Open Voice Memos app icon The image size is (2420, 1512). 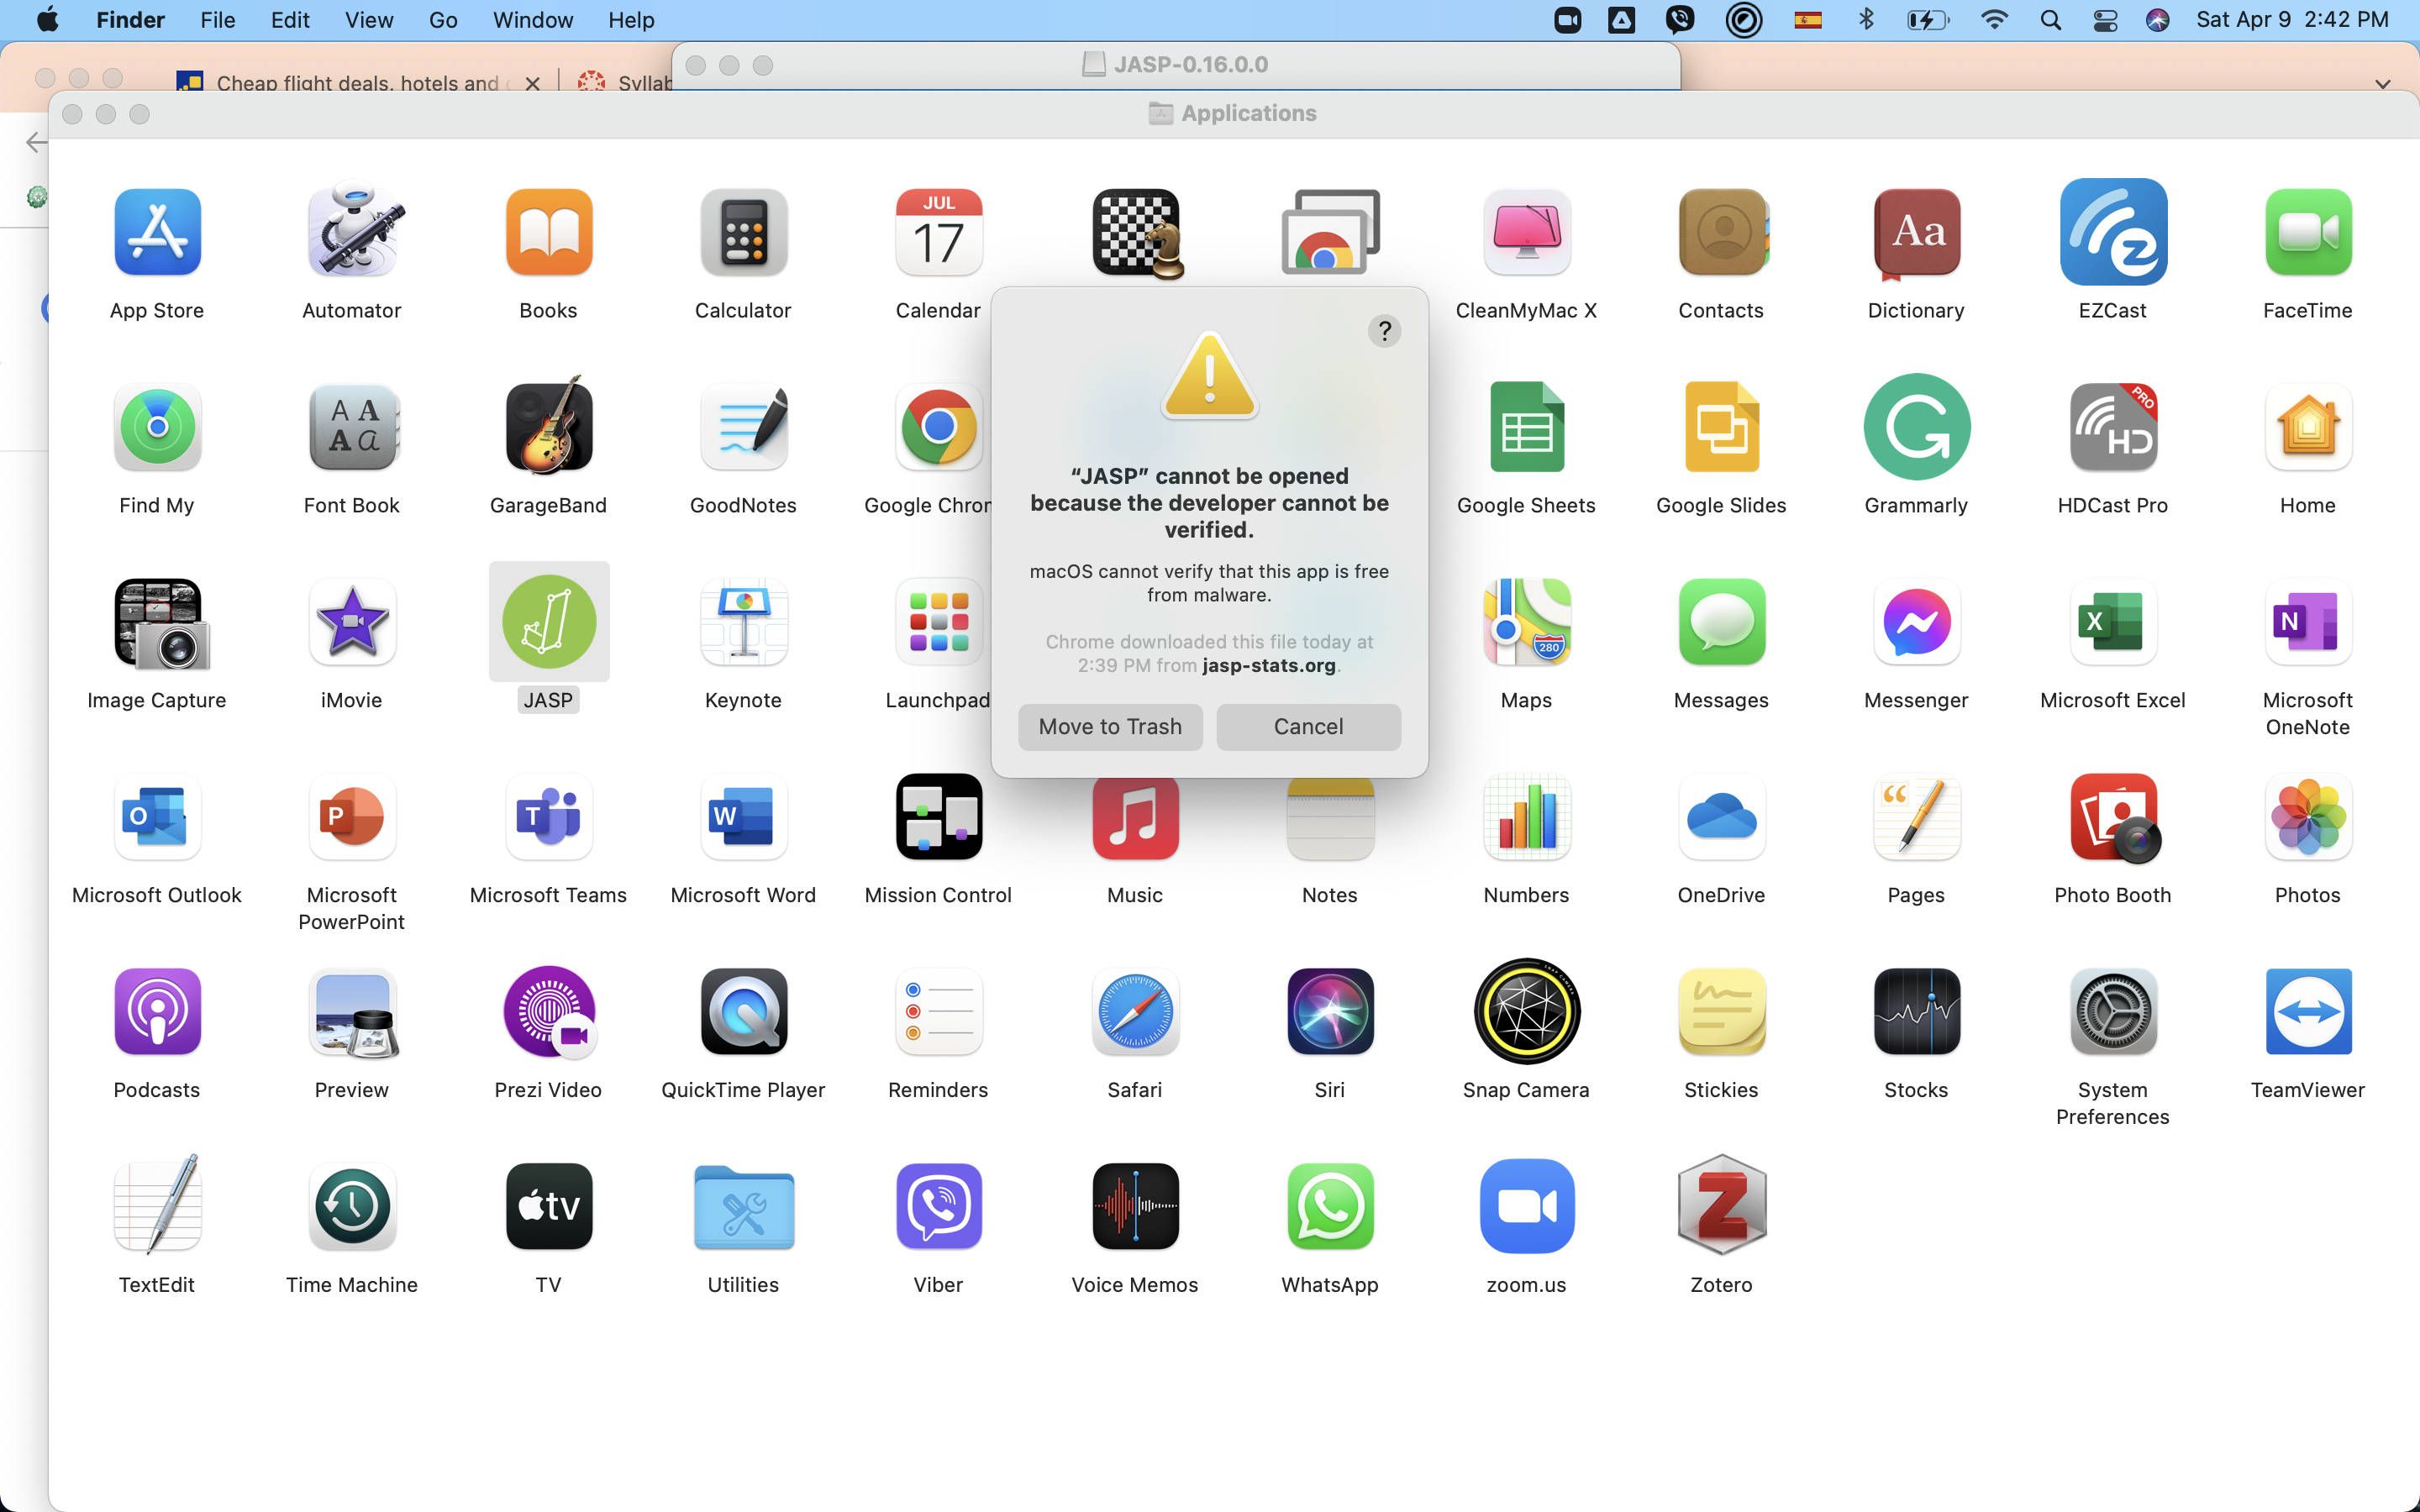1135,1206
